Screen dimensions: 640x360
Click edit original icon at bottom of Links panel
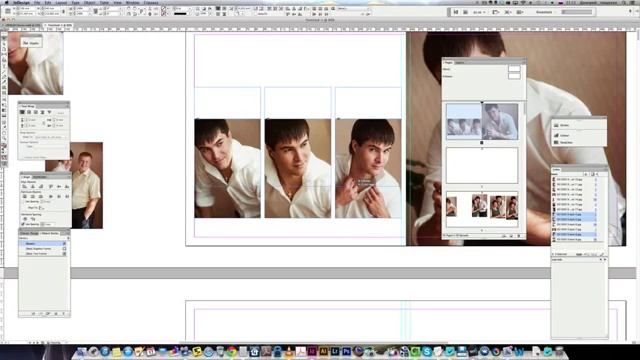tap(602, 254)
